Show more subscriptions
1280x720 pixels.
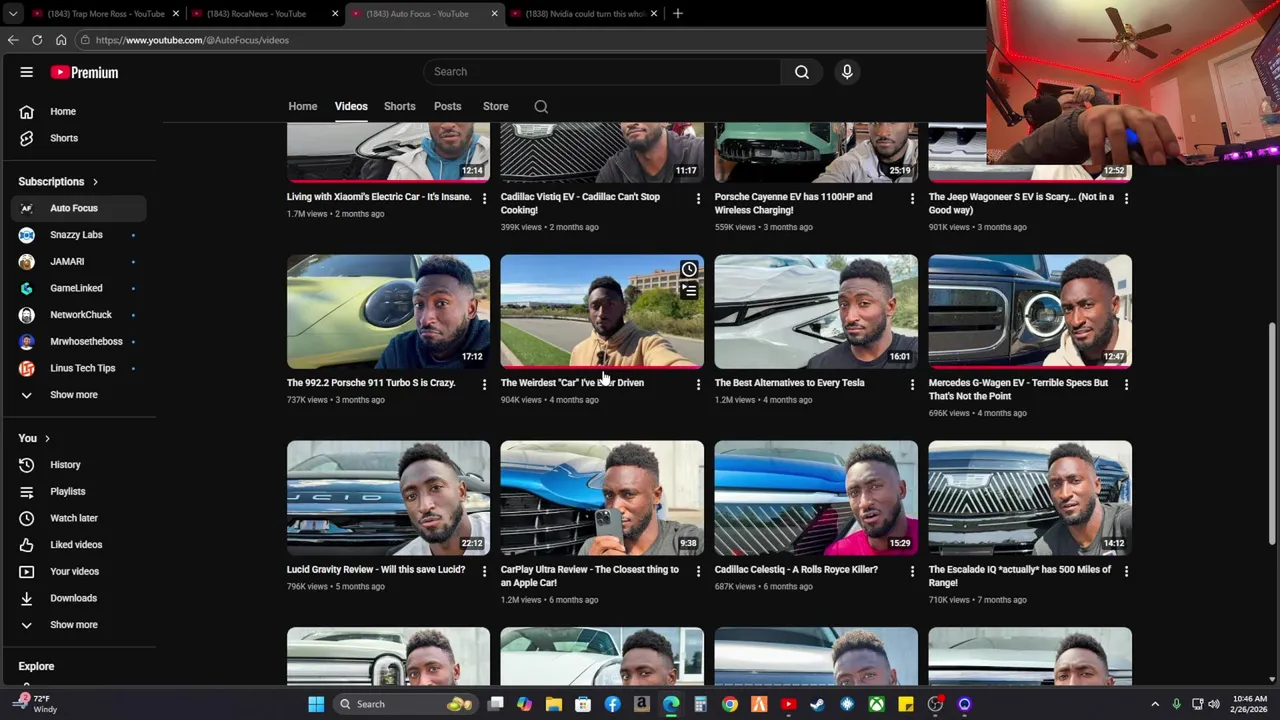coord(74,395)
